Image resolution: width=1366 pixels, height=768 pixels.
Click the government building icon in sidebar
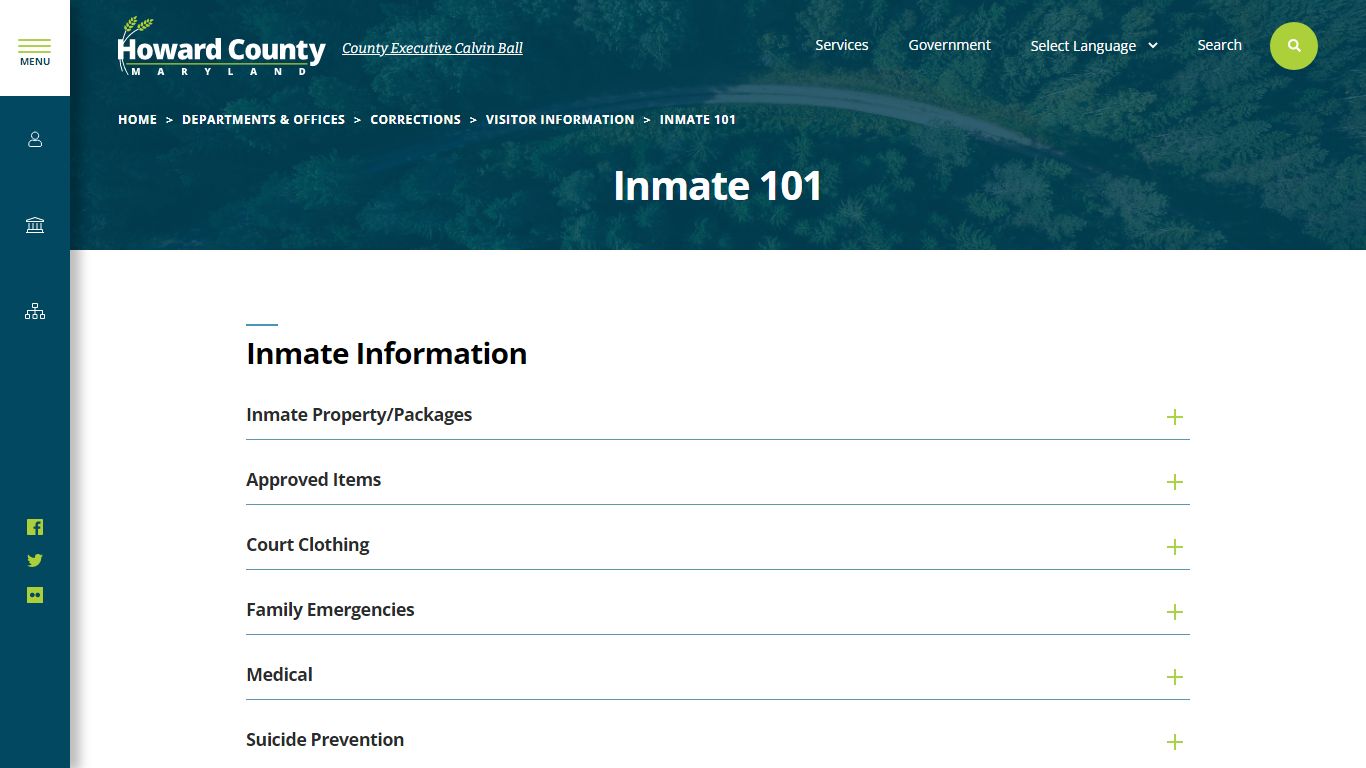point(35,225)
